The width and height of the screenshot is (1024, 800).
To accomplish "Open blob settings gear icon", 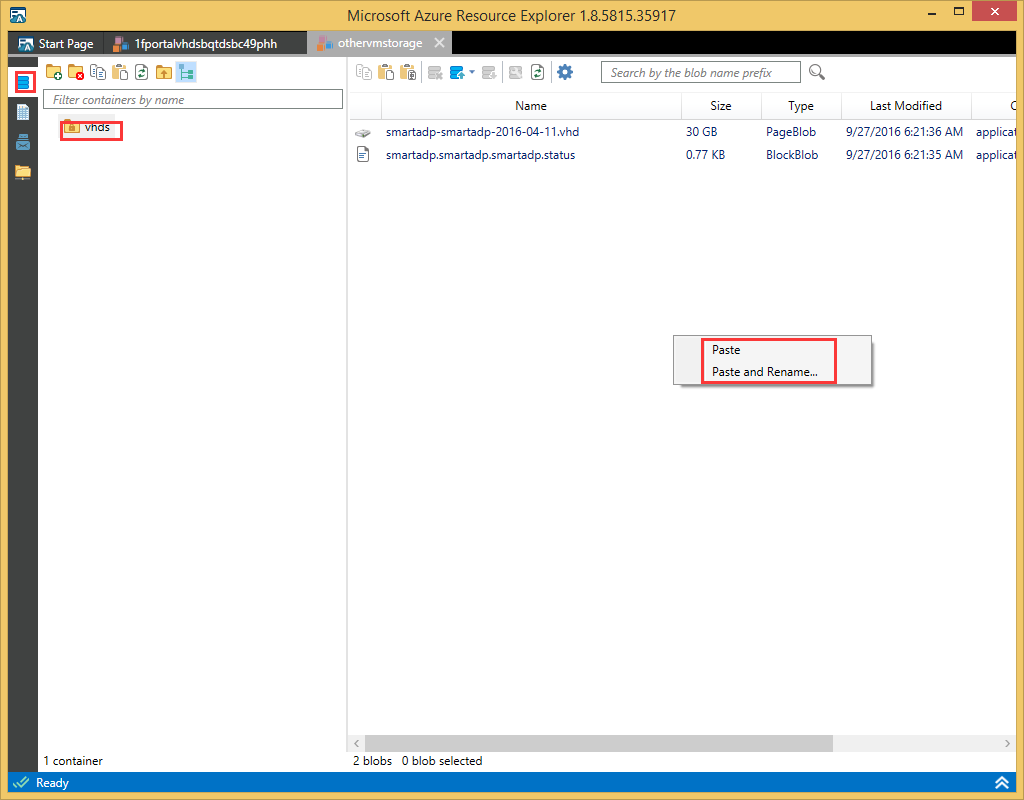I will tap(565, 72).
